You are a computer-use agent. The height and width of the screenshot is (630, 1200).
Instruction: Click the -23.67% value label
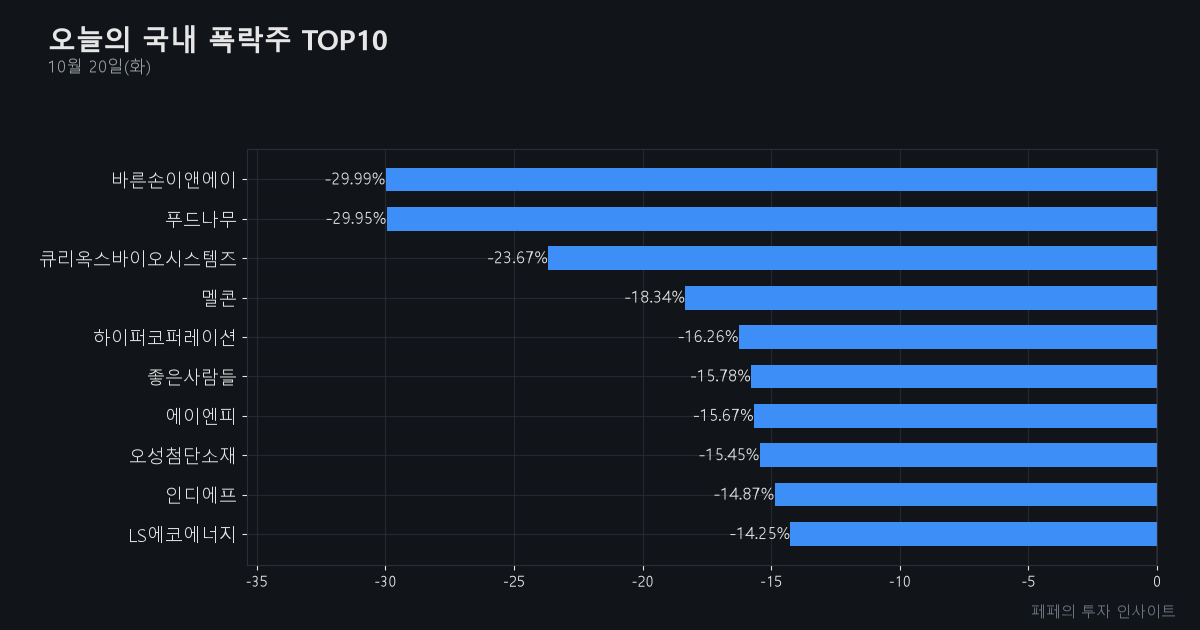[x=517, y=258]
